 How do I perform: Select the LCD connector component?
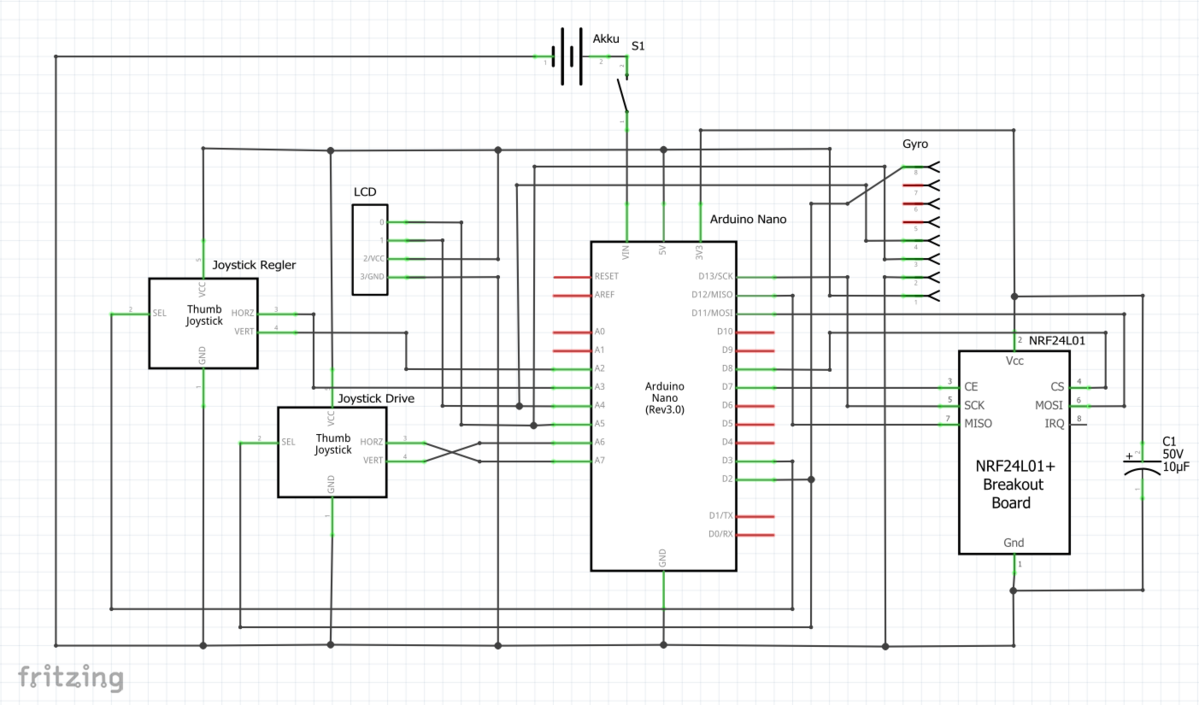point(368,249)
